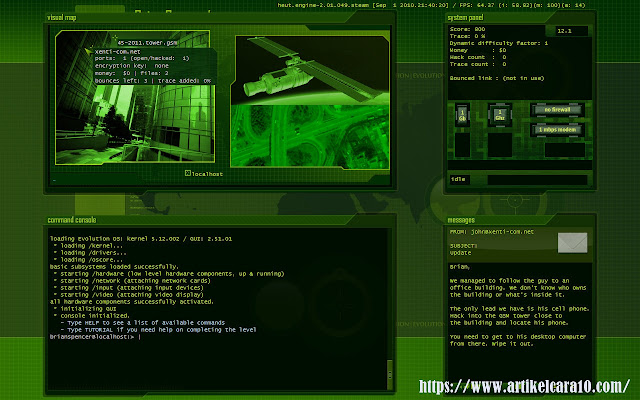Click the 'Trace count : 0' line
The height and width of the screenshot is (400, 640).
pyautogui.click(x=478, y=64)
